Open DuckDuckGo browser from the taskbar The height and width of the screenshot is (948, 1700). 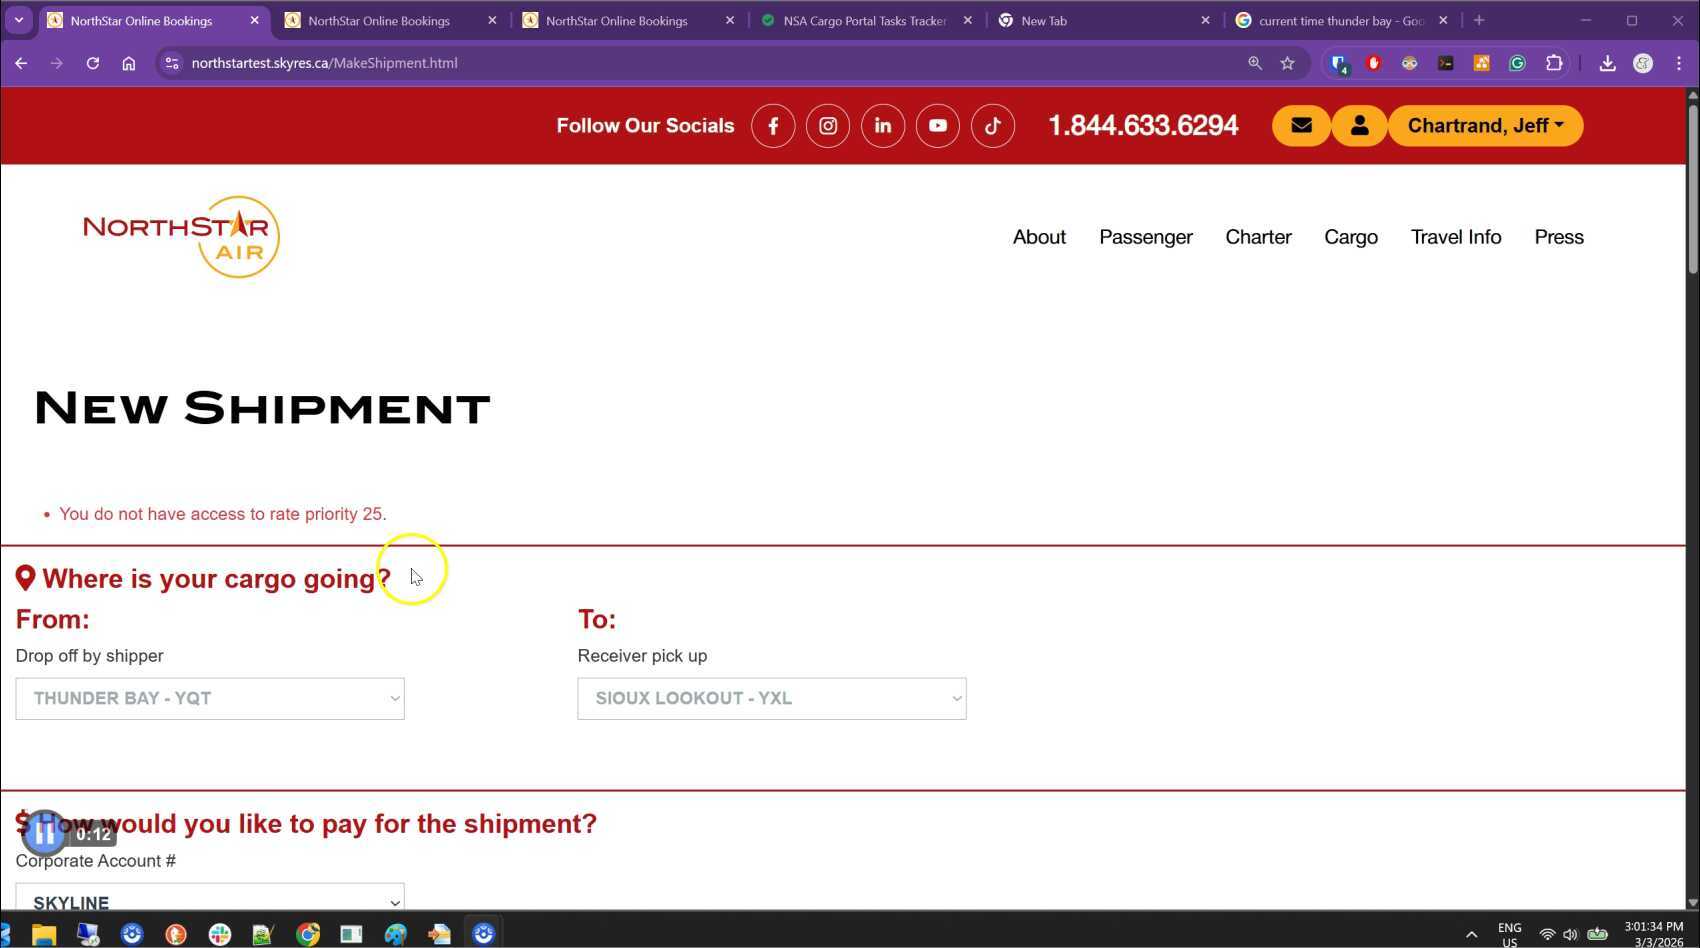176,934
